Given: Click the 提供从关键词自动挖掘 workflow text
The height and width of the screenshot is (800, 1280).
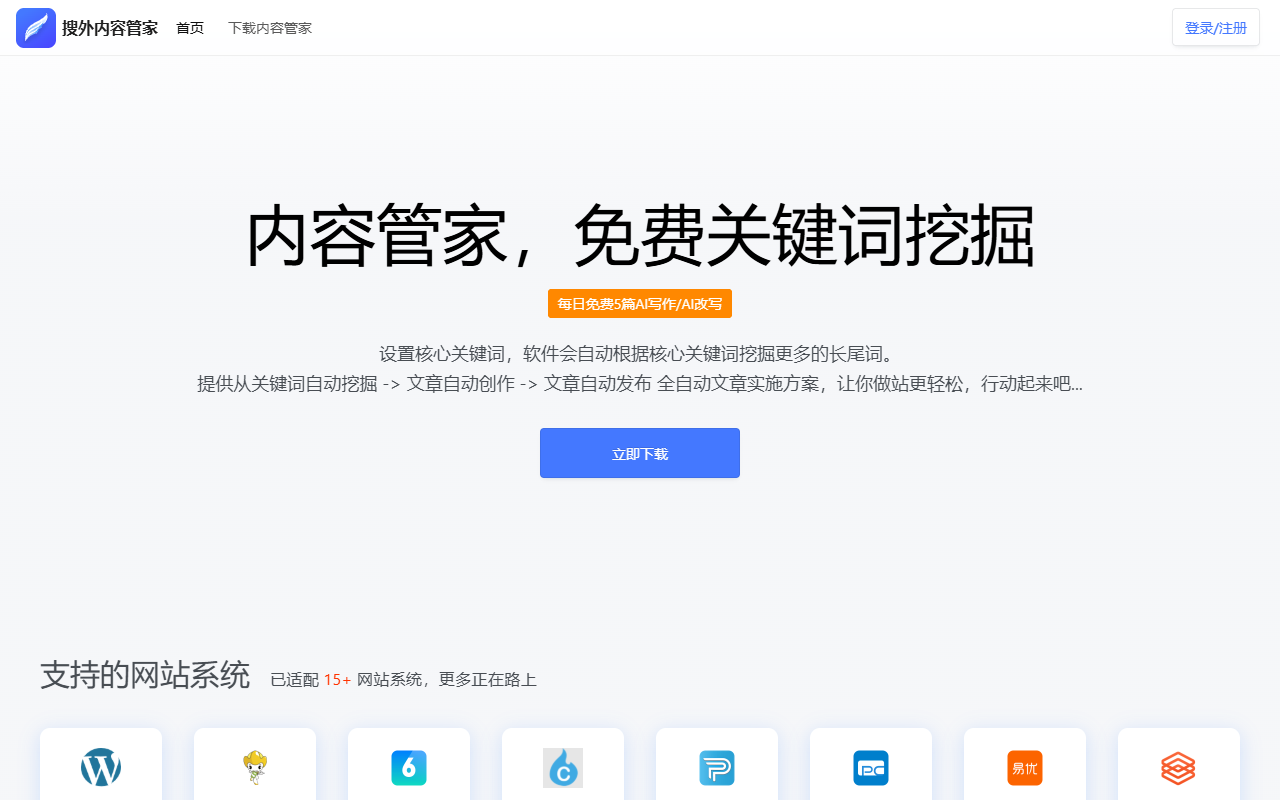Looking at the screenshot, I should click(640, 384).
